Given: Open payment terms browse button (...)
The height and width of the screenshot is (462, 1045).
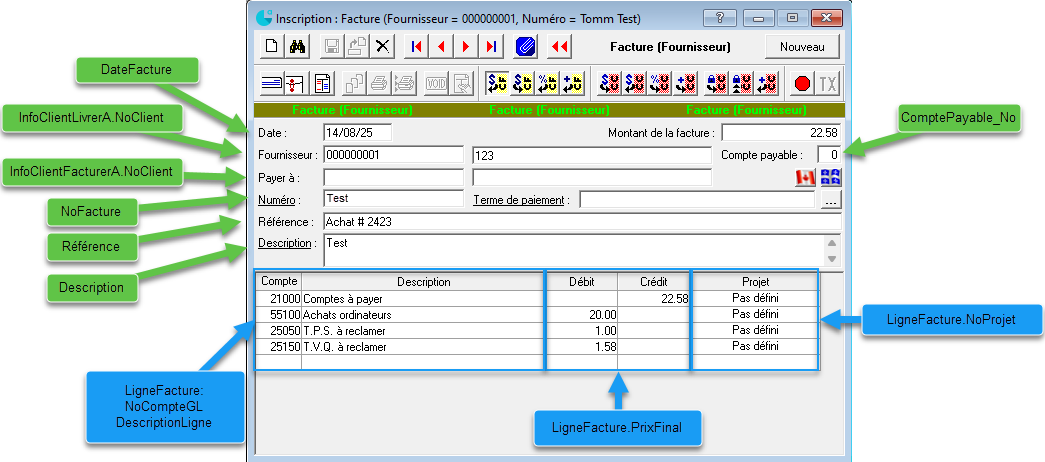Looking at the screenshot, I should pyautogui.click(x=830, y=200).
